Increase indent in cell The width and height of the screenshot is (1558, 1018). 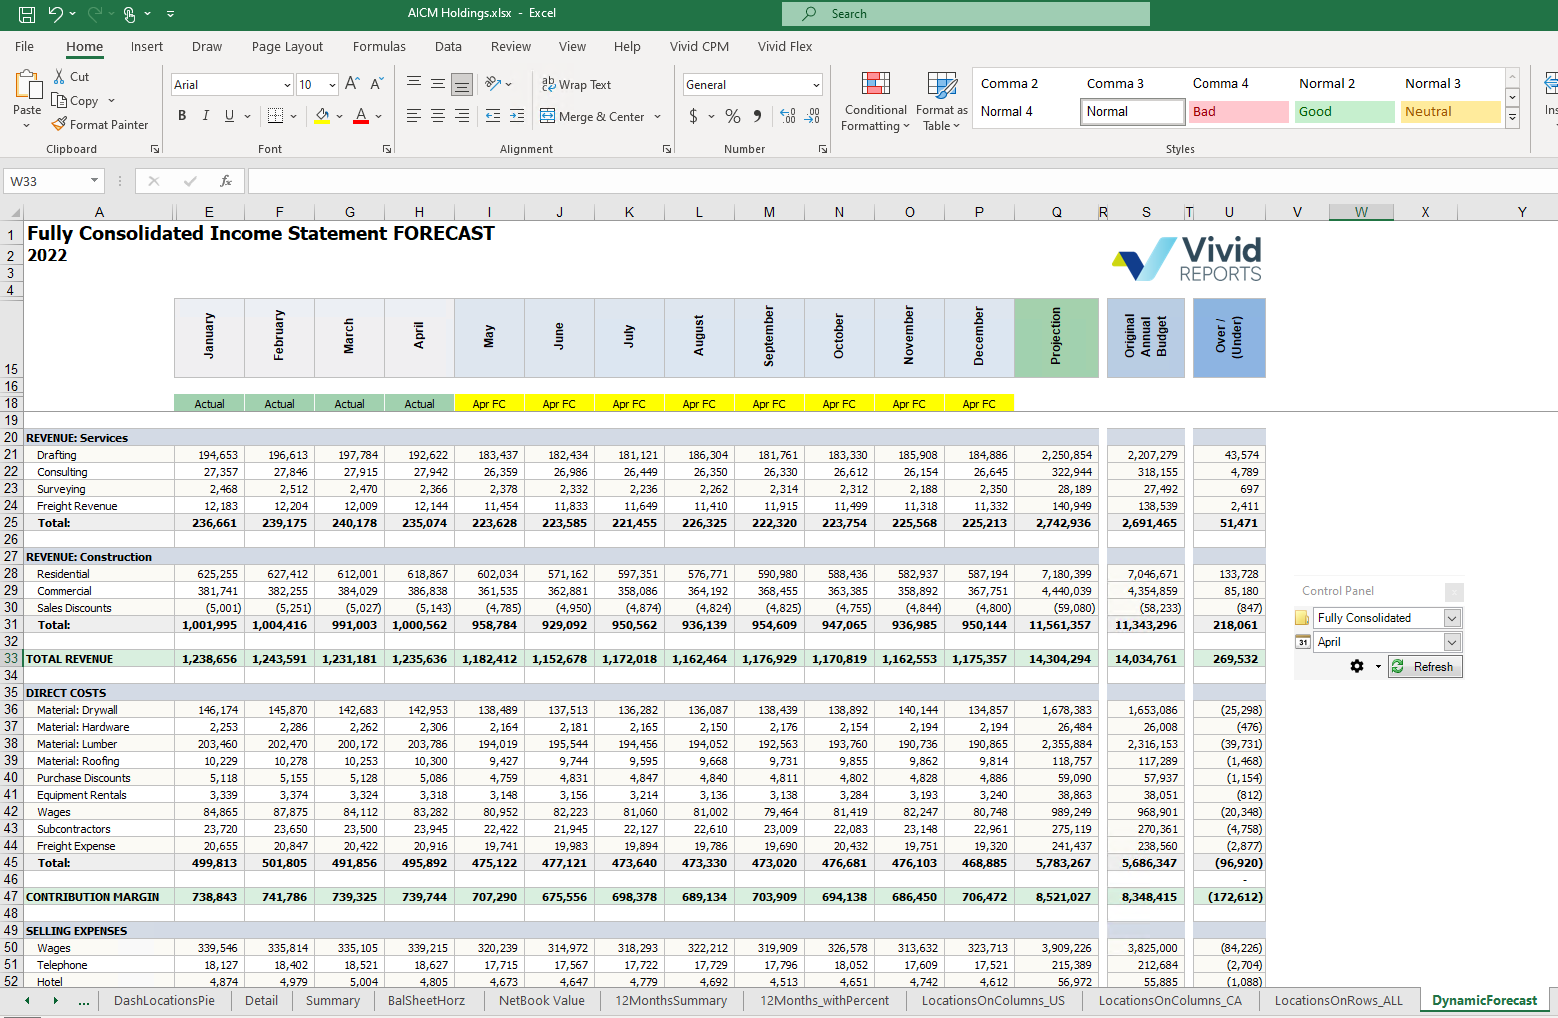517,116
